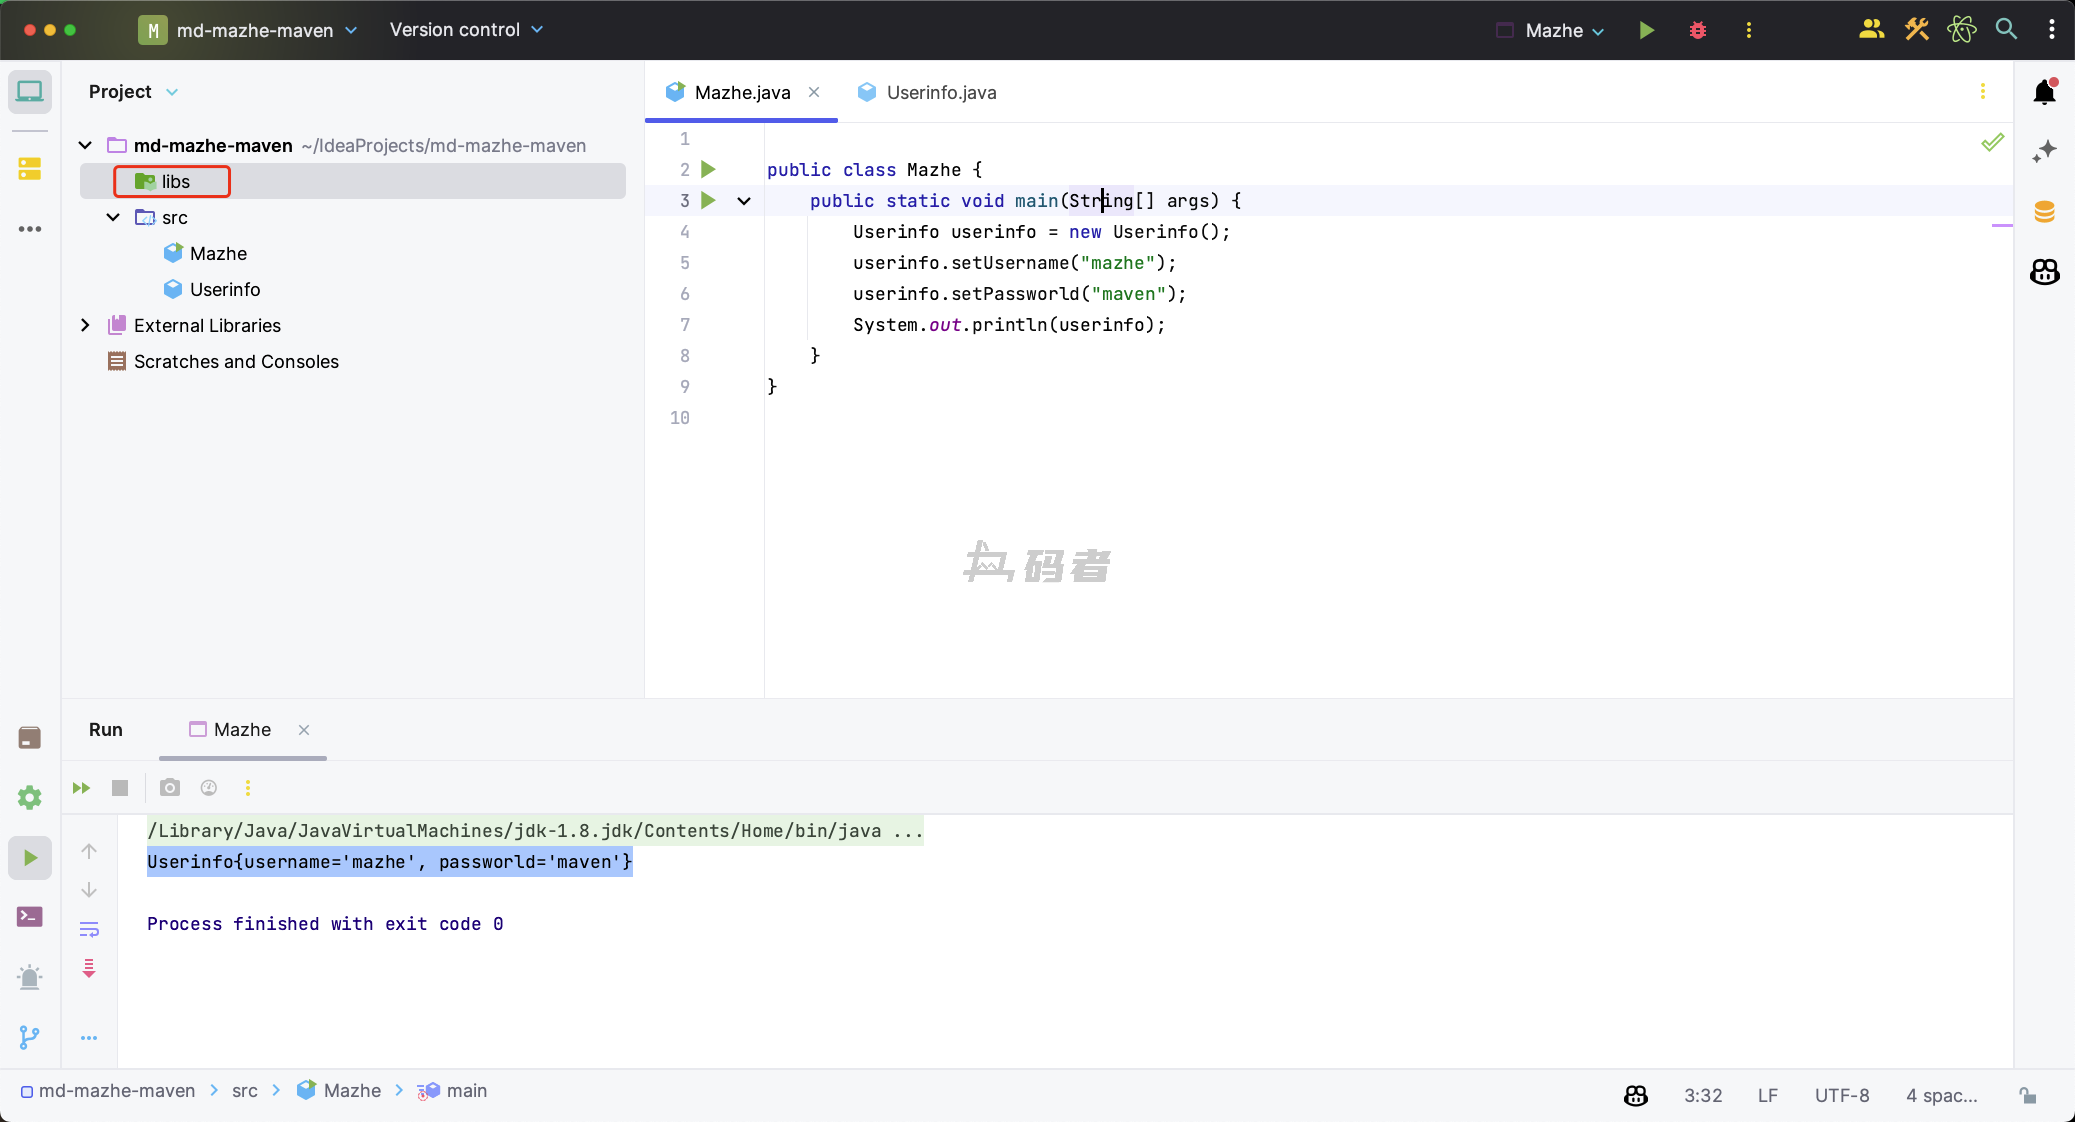Open the Database tool window icon
Image resolution: width=2075 pixels, height=1122 pixels.
point(2044,211)
